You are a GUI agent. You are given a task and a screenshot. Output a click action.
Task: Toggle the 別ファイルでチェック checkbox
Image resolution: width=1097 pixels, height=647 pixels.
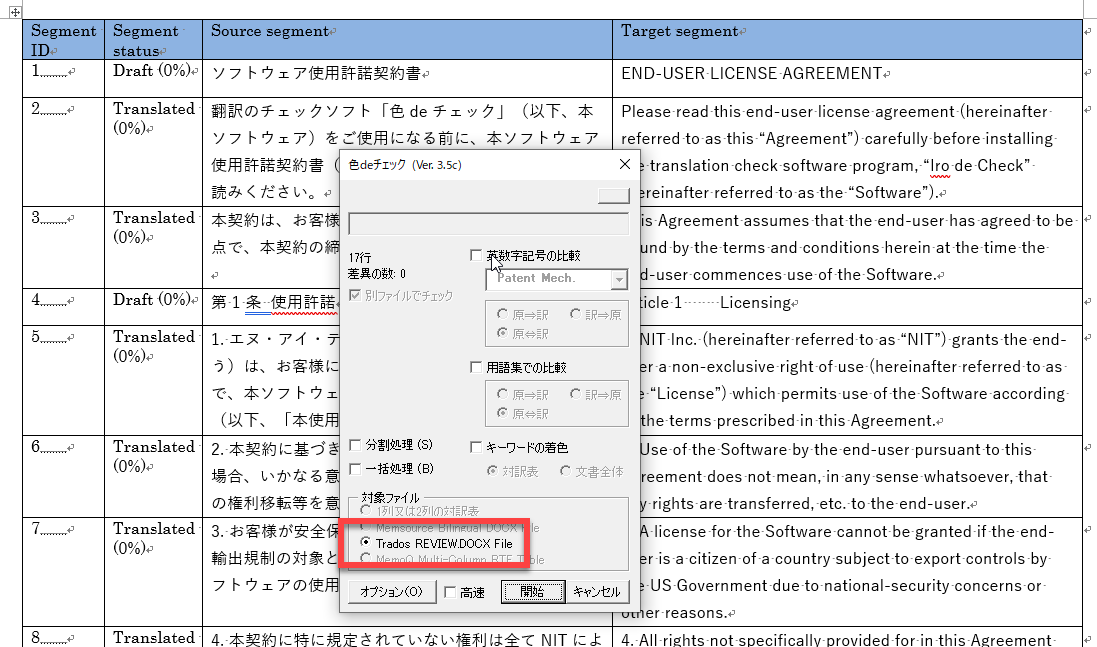pyautogui.click(x=356, y=296)
